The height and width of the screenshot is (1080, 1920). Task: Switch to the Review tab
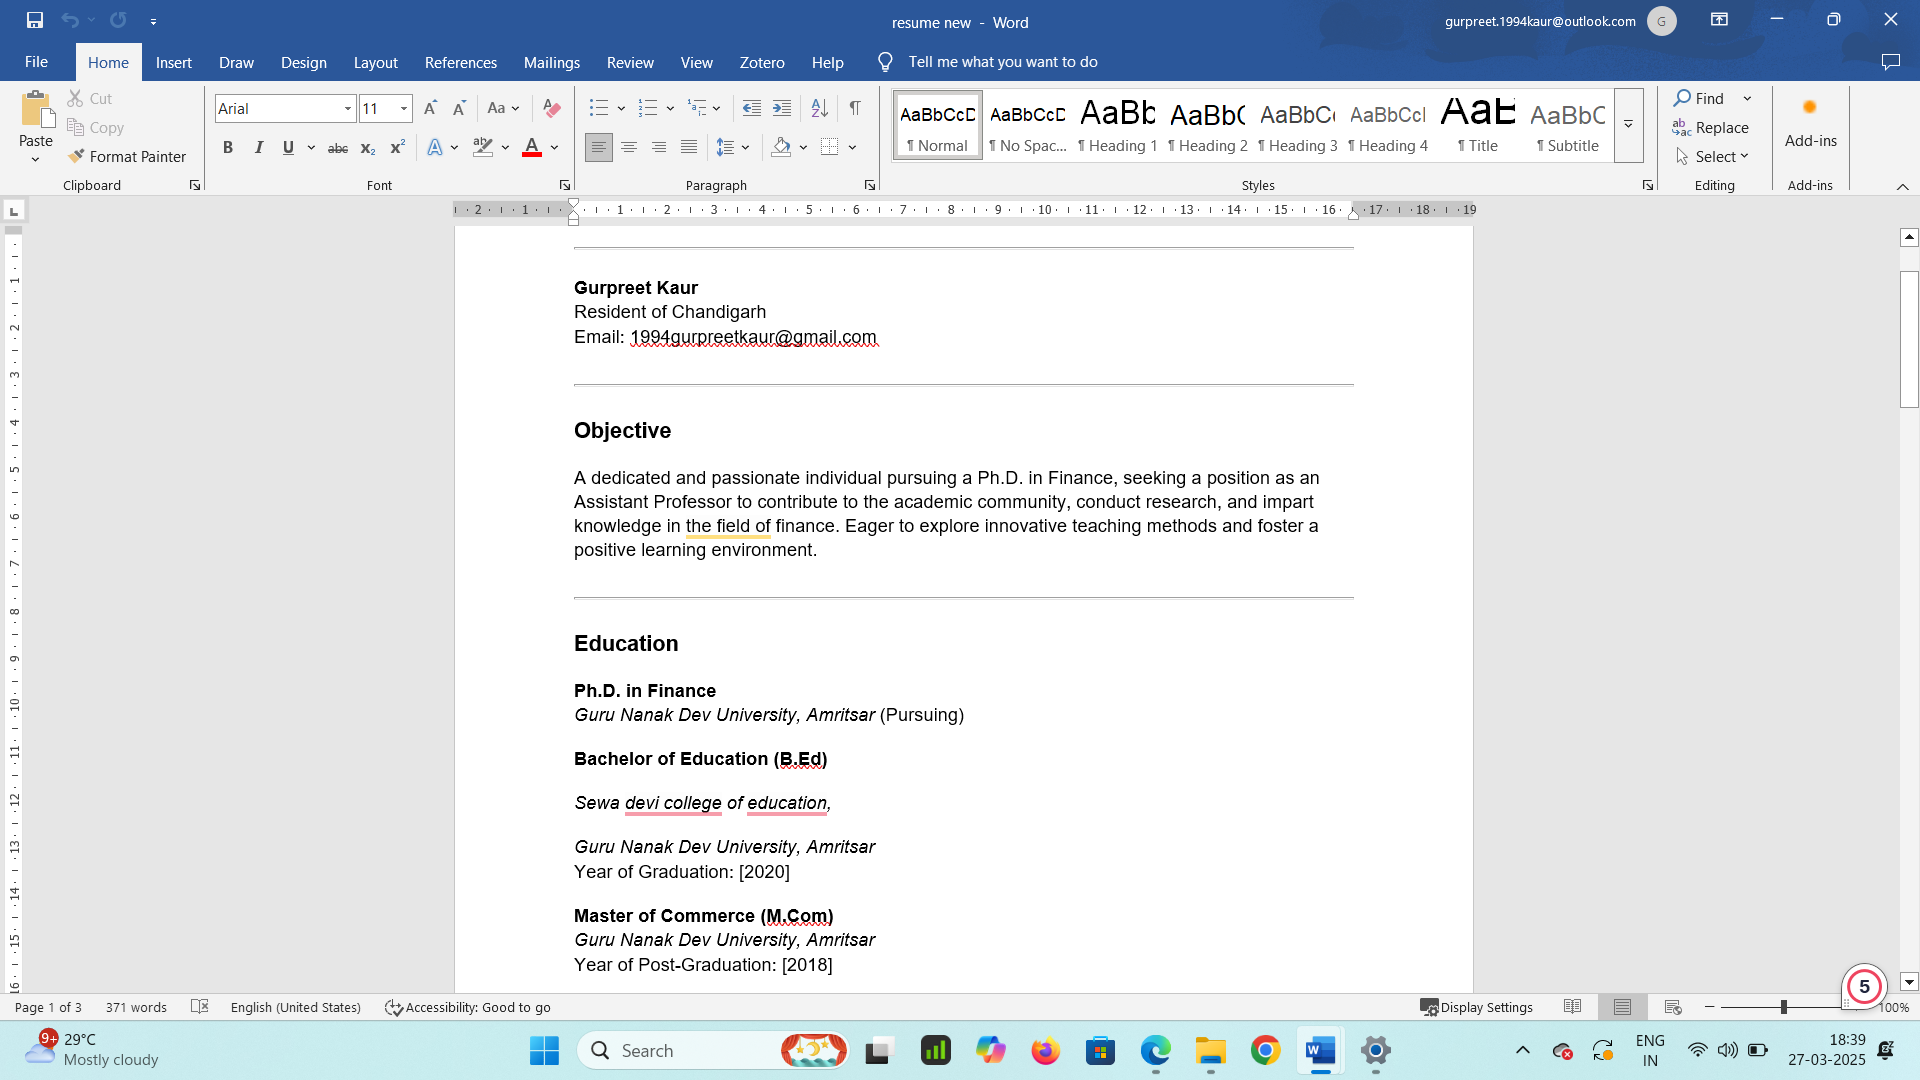[630, 62]
